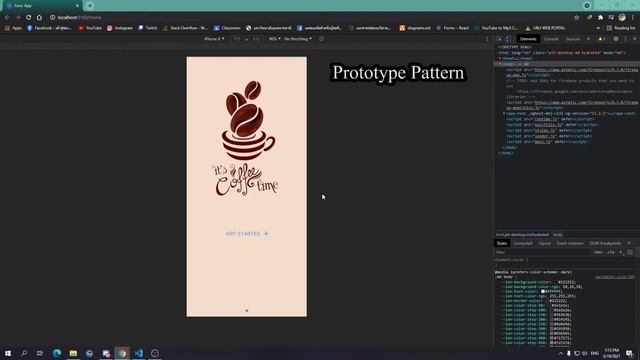Image resolution: width=640 pixels, height=360 pixels.
Task: Click the warnings count badge
Action: click(x=602, y=39)
